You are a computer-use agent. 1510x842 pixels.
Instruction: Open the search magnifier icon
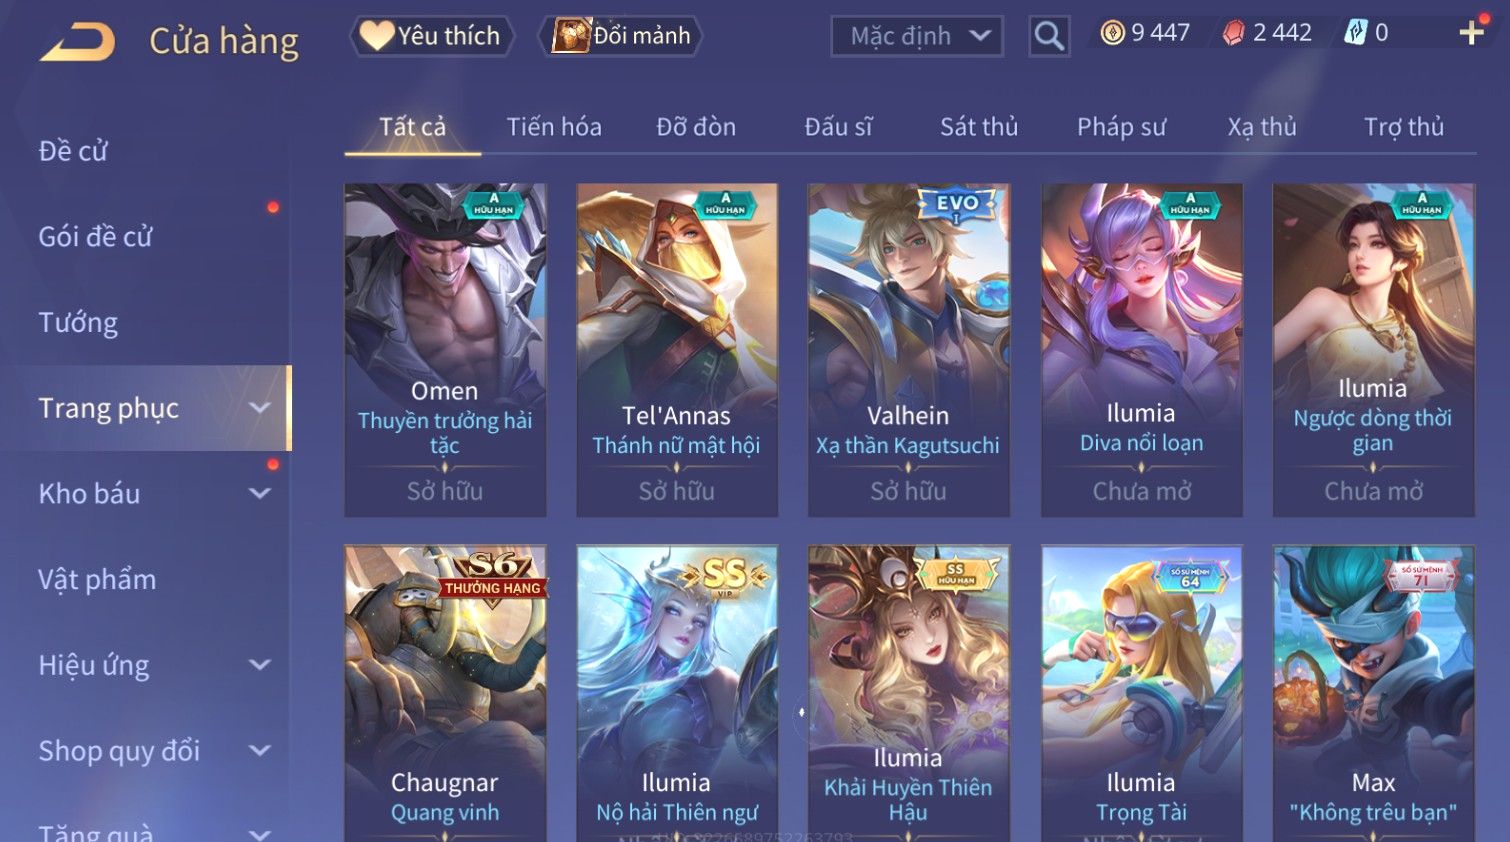(x=1049, y=36)
